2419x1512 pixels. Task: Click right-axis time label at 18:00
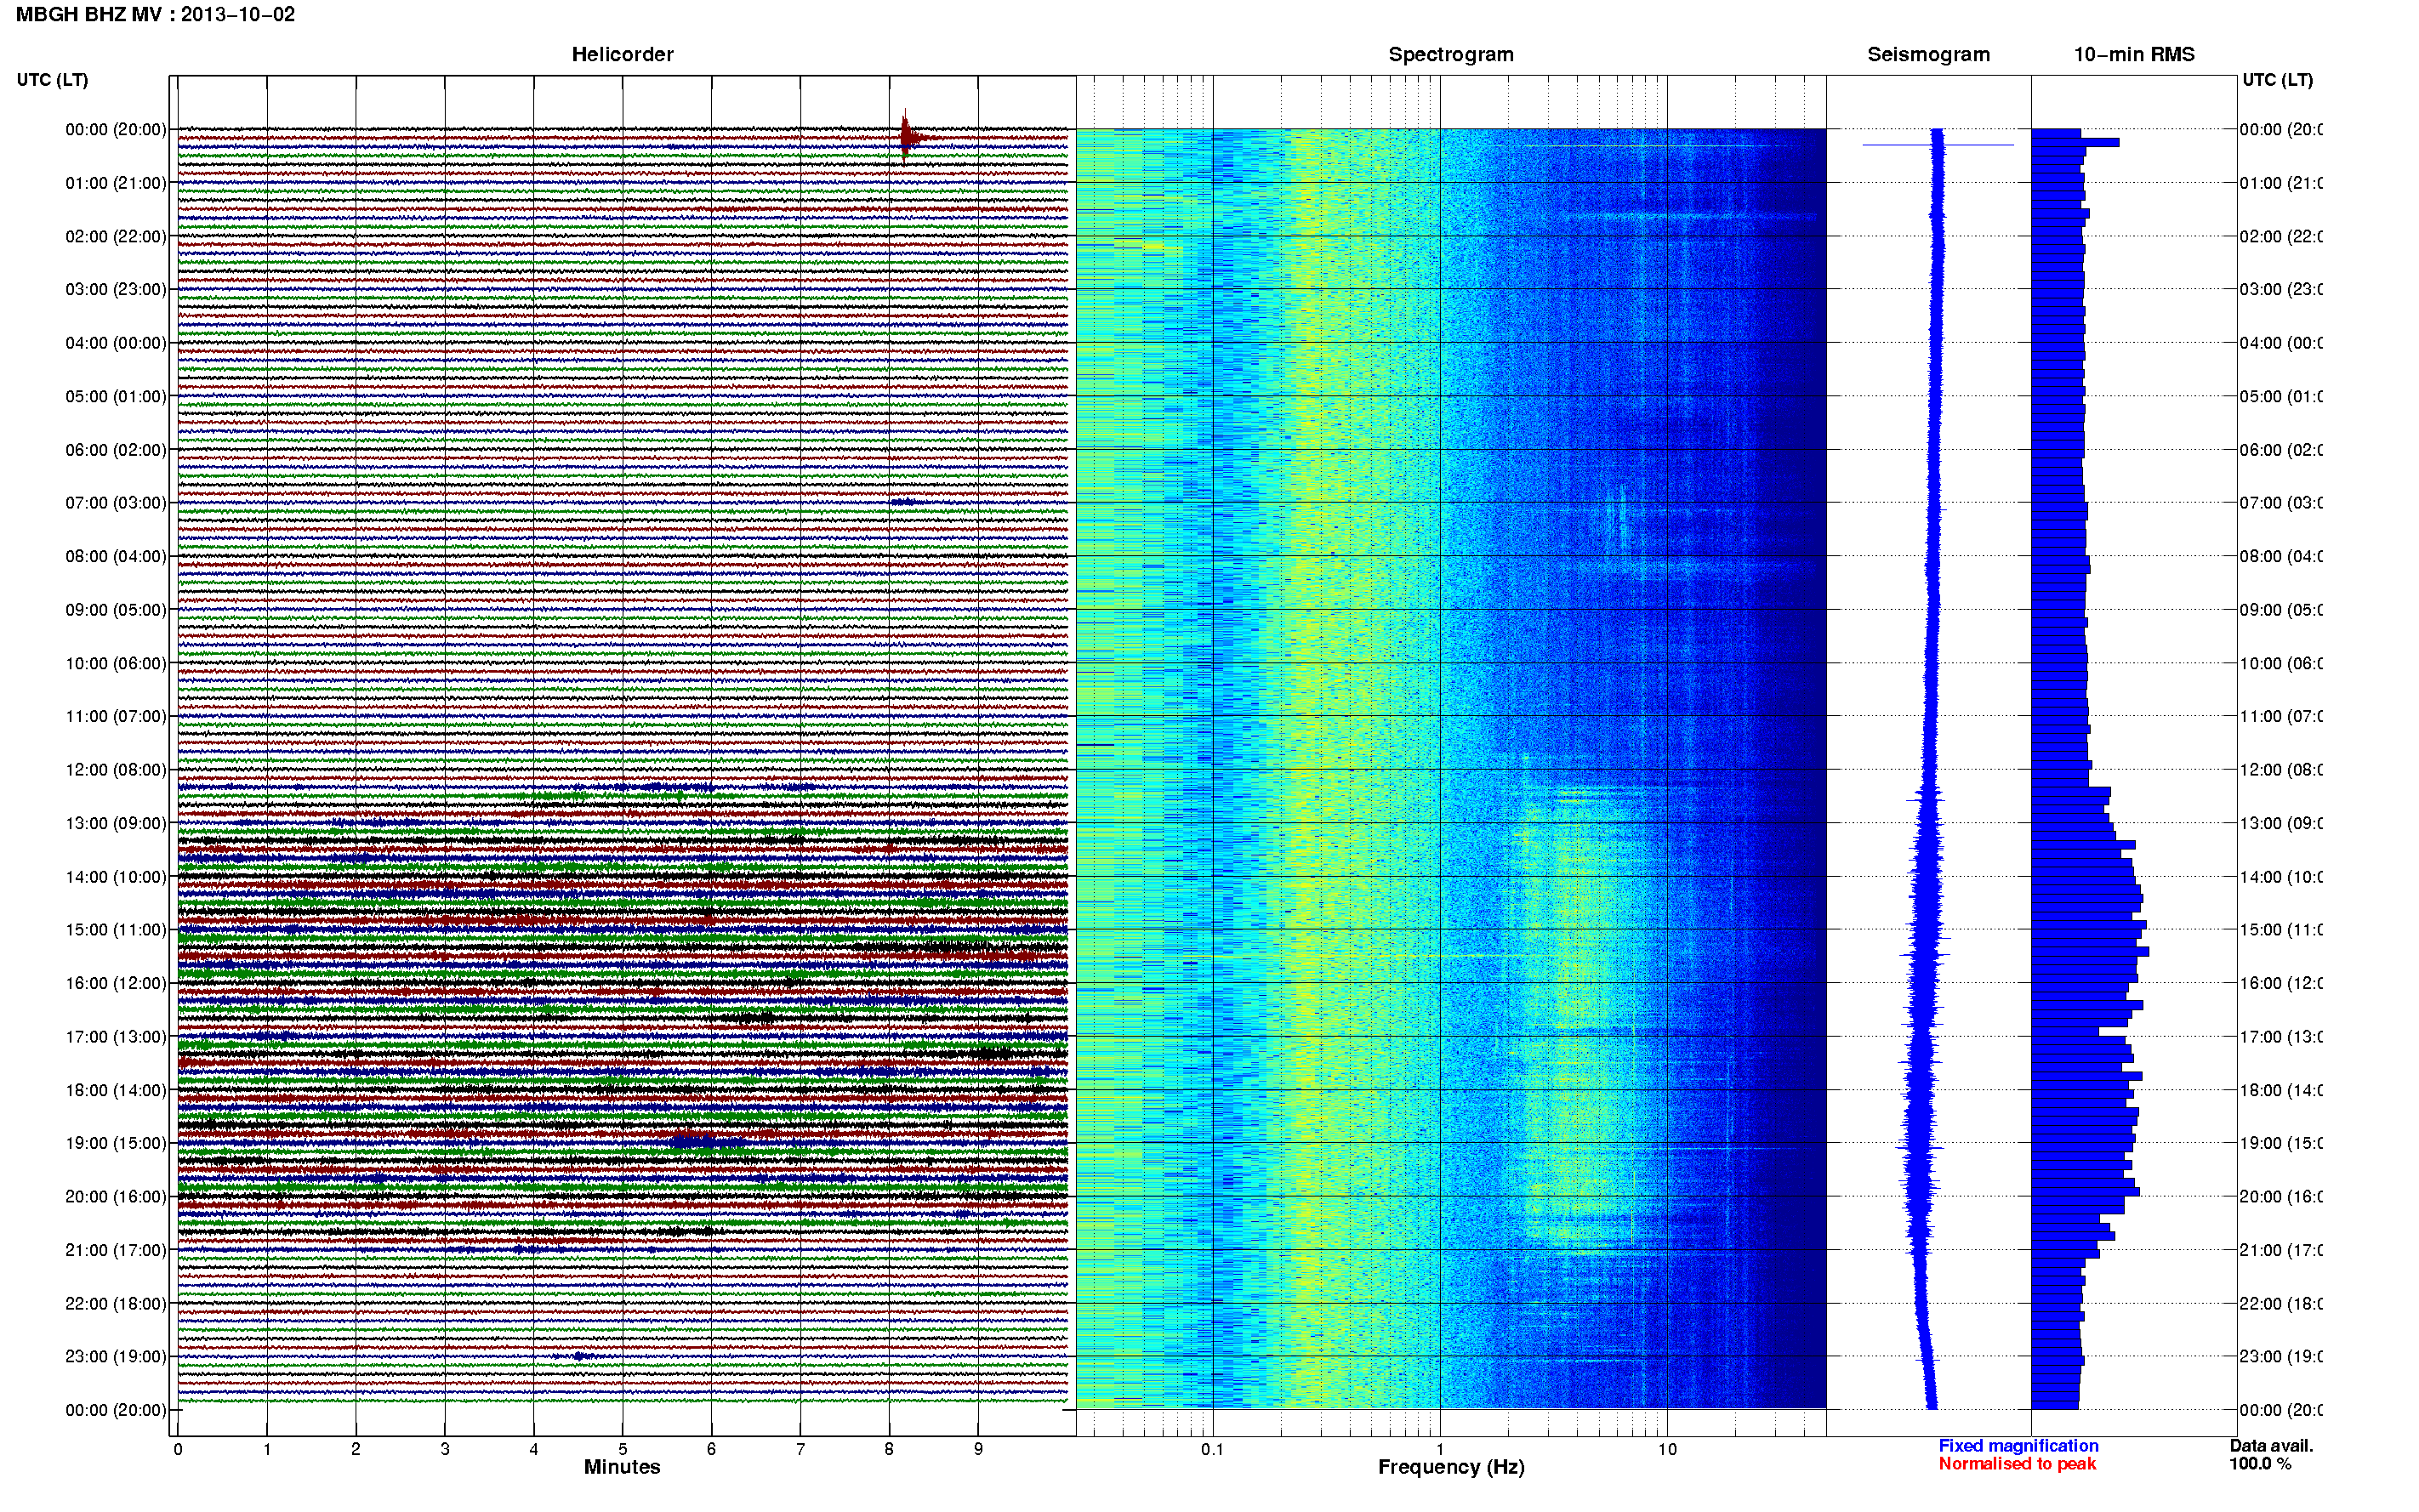(2280, 1091)
